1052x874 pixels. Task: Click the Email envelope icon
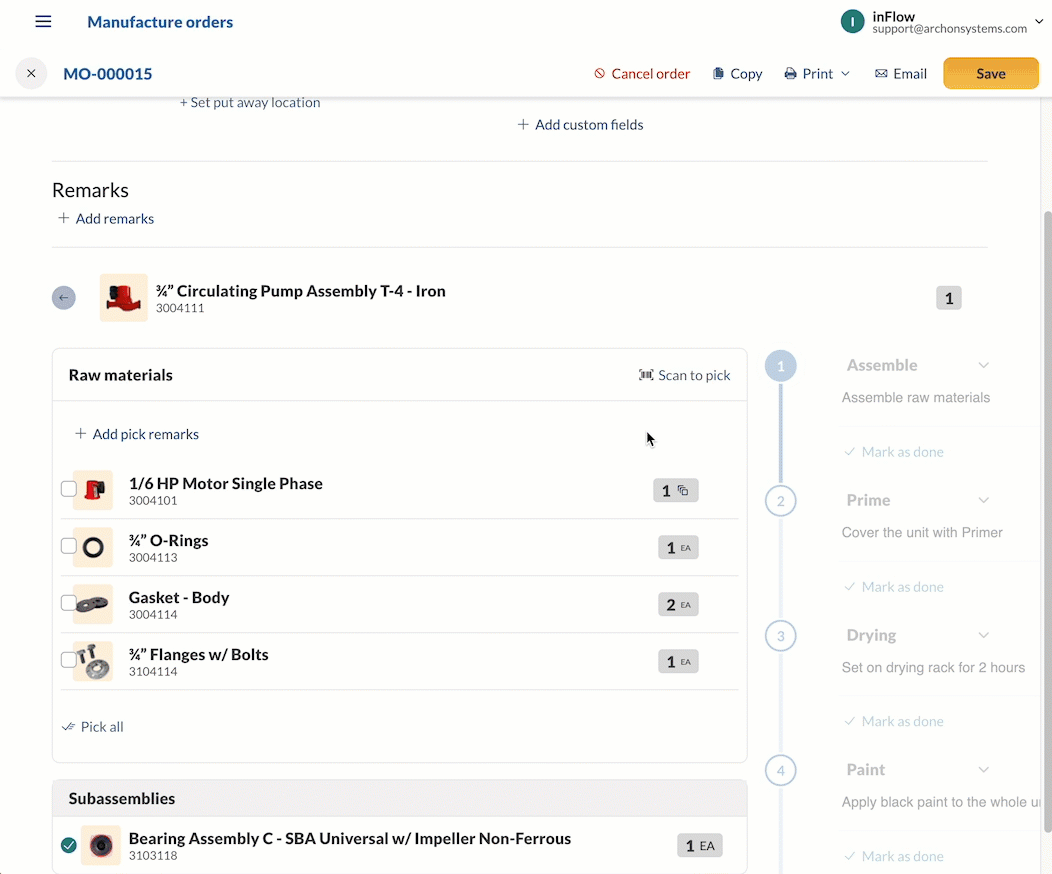click(x=881, y=73)
